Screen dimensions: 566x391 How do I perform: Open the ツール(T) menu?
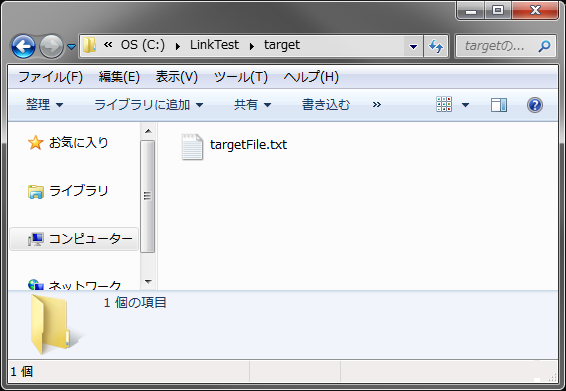(x=241, y=77)
